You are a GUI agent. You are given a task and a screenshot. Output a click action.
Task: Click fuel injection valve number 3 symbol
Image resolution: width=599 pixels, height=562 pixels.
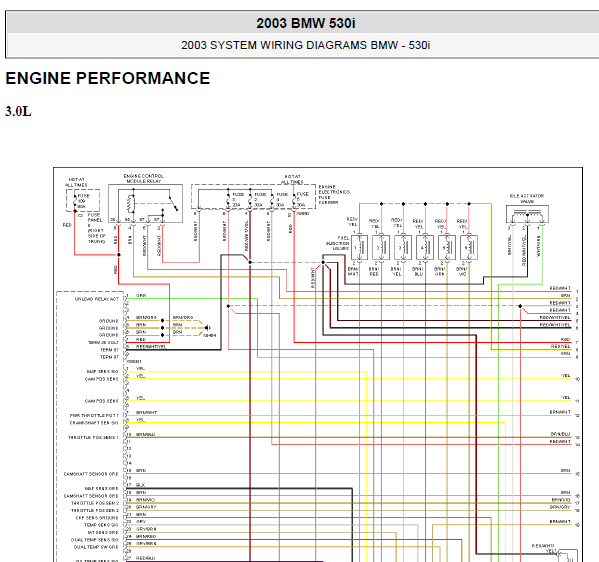click(403, 248)
